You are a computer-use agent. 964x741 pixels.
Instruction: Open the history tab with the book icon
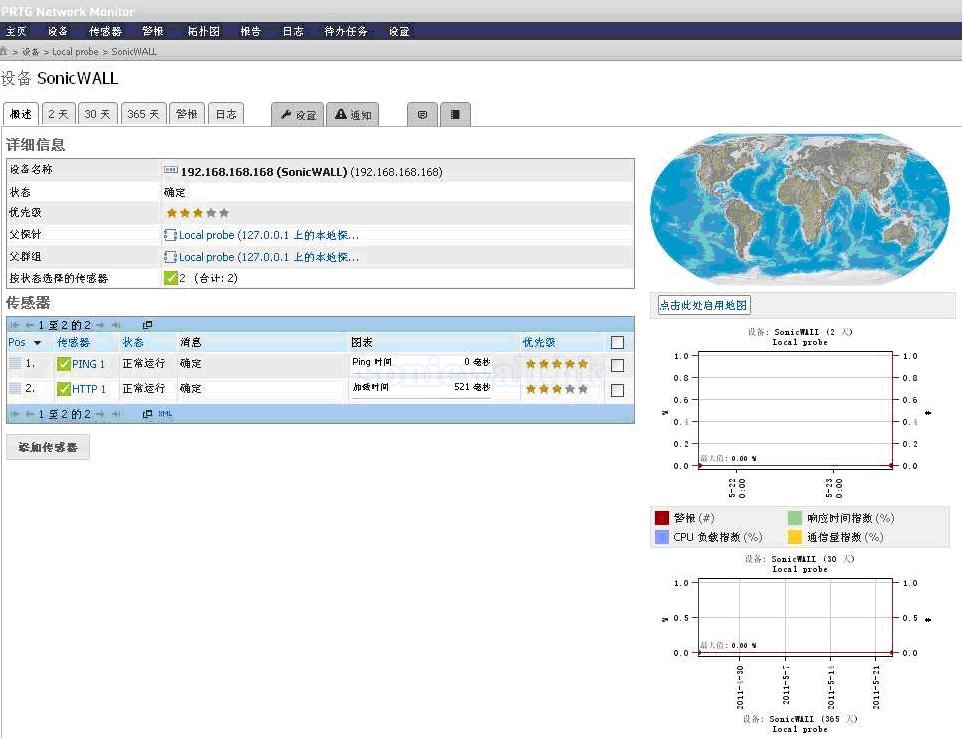pyautogui.click(x=455, y=114)
